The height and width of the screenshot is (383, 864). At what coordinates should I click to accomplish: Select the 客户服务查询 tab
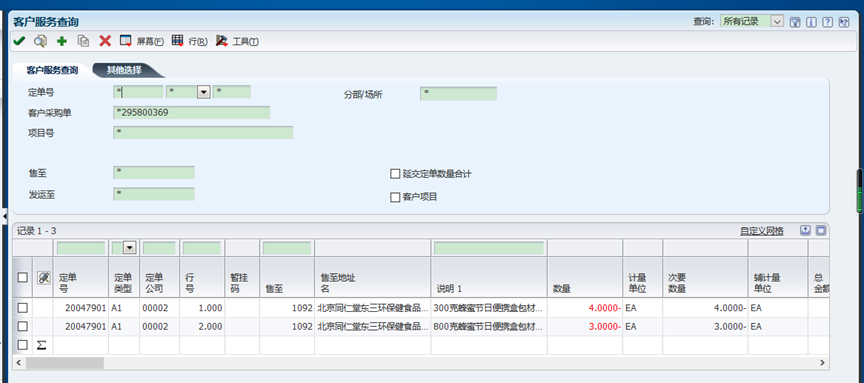[52, 70]
